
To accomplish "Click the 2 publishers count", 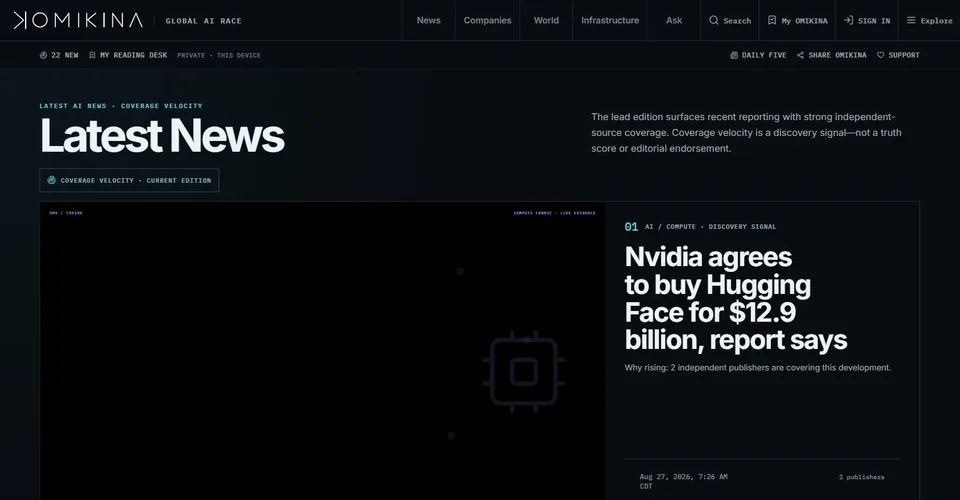I will (x=861, y=477).
